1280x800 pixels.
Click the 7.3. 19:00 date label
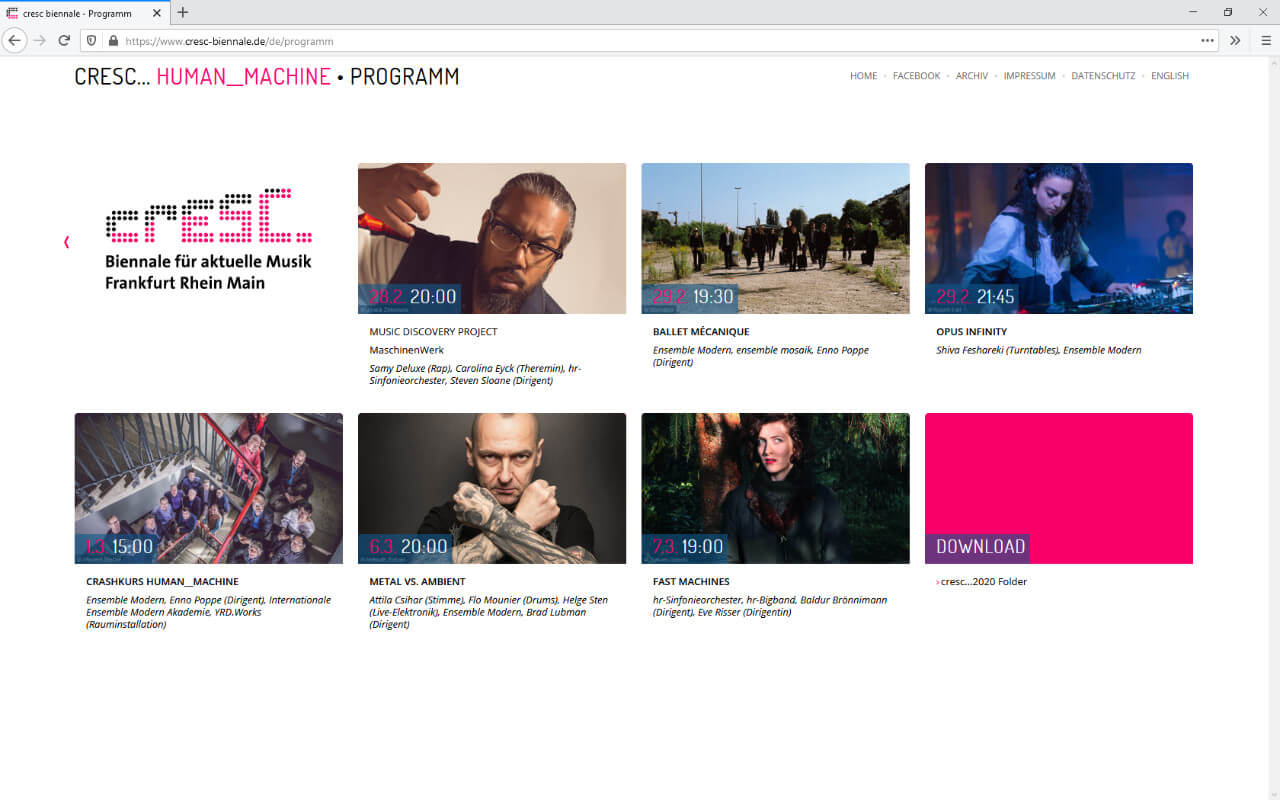tap(686, 547)
